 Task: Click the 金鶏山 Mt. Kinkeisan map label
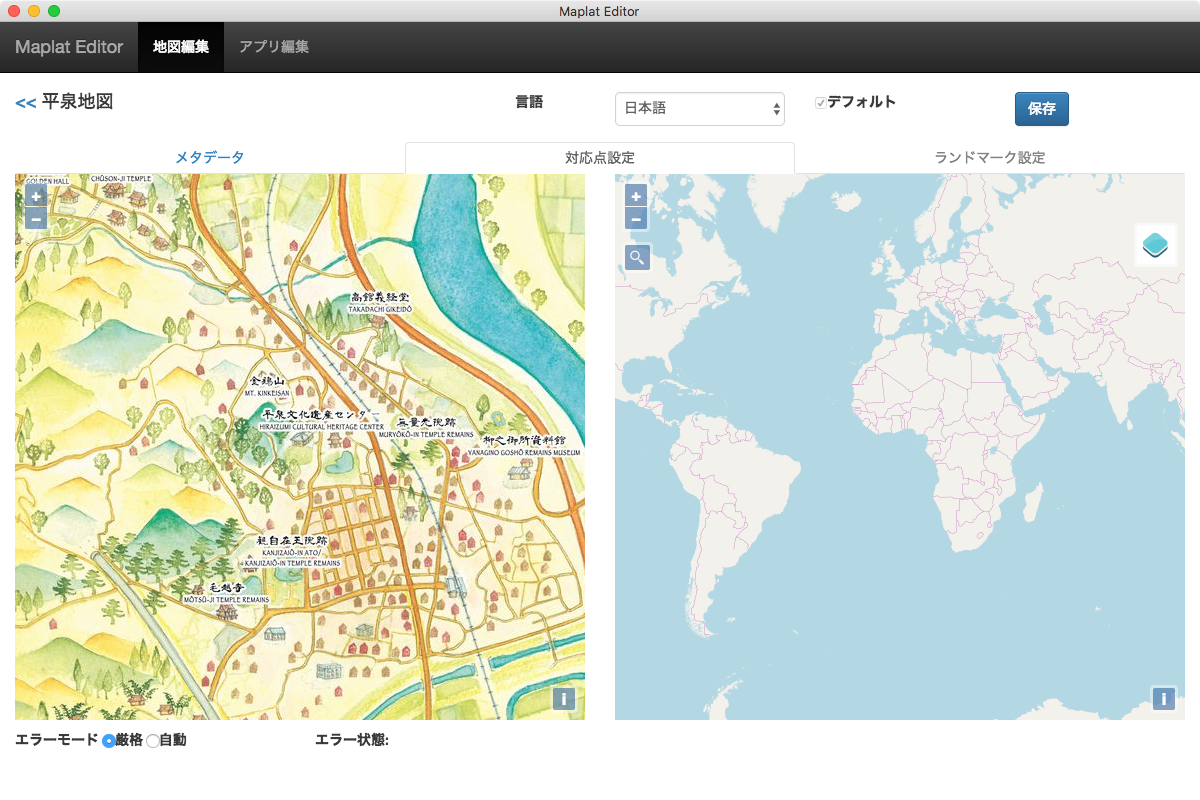click(267, 387)
